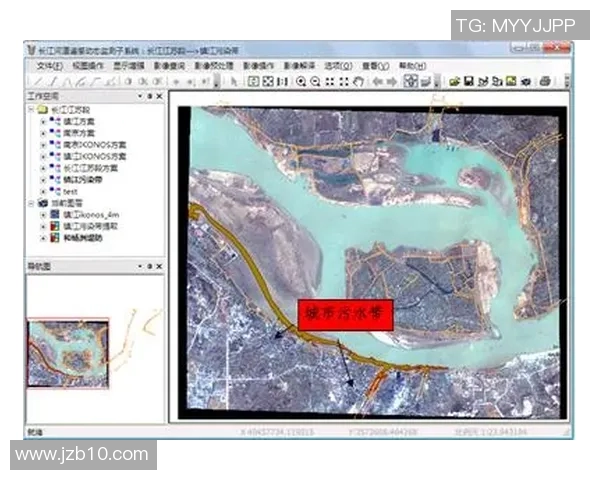Click the X coordinate in status bar
600x480 pixels.
277,432
